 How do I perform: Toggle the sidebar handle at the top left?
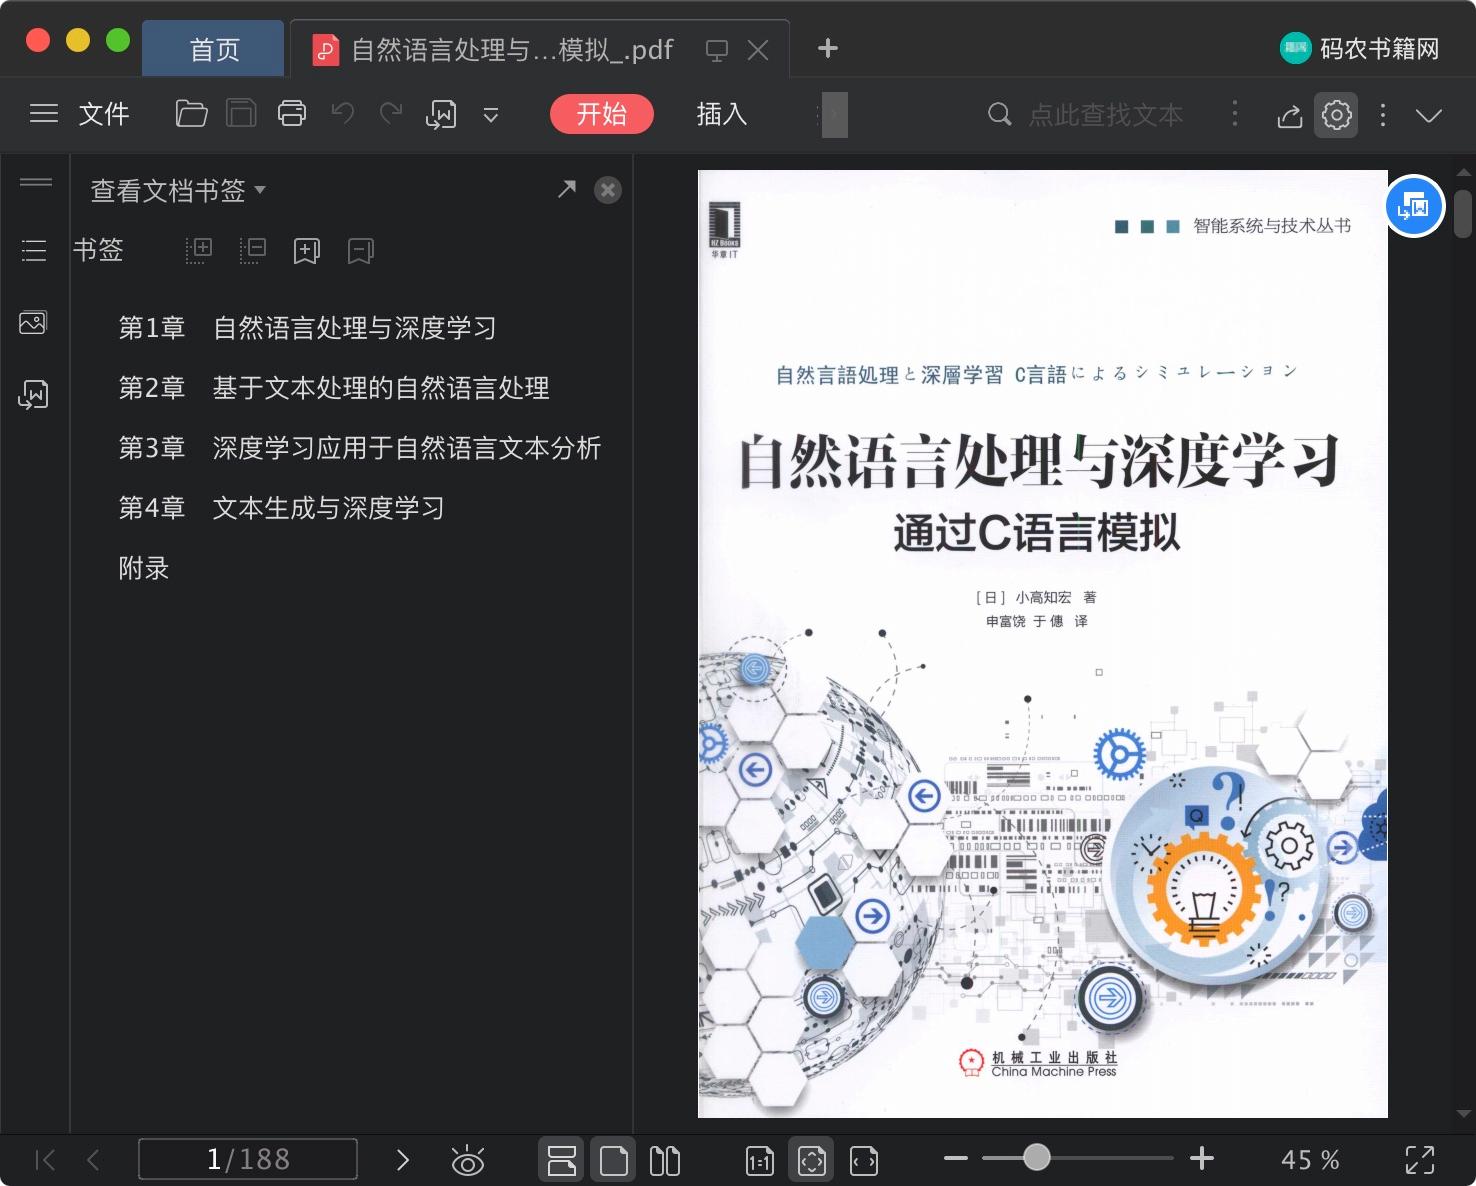point(36,182)
